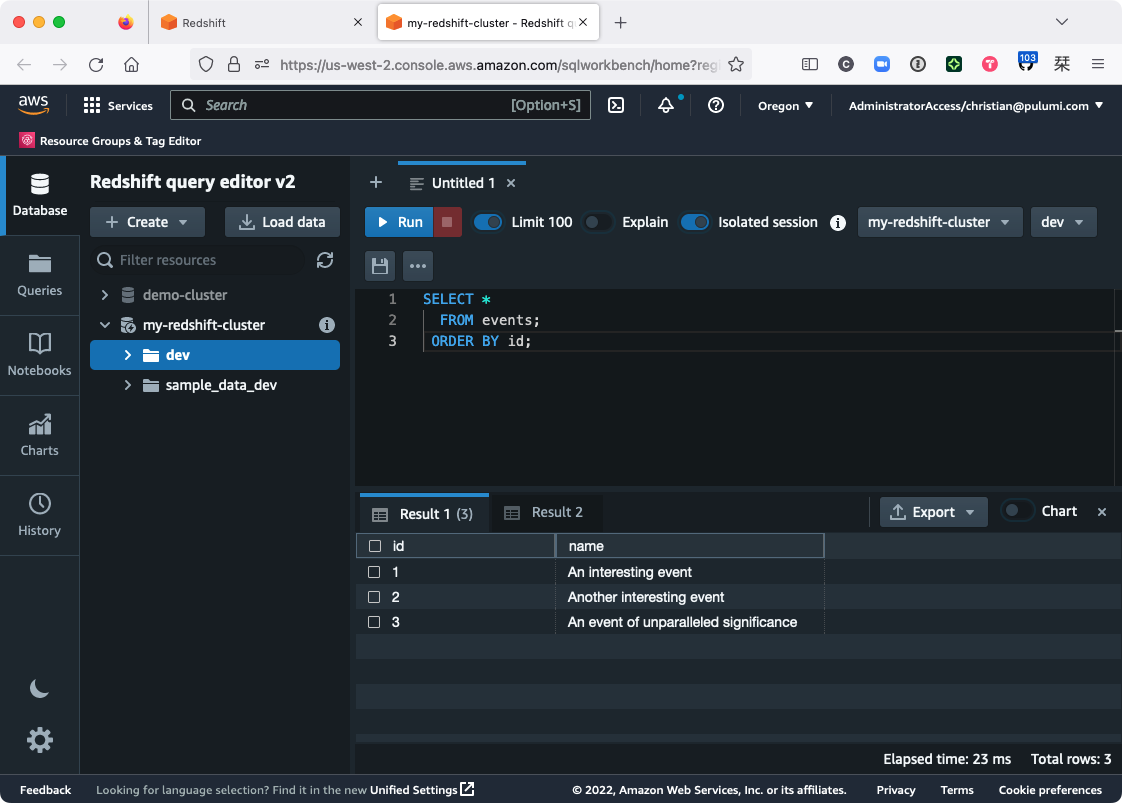
Task: Switch theme with the moon icon
Action: pos(39,688)
